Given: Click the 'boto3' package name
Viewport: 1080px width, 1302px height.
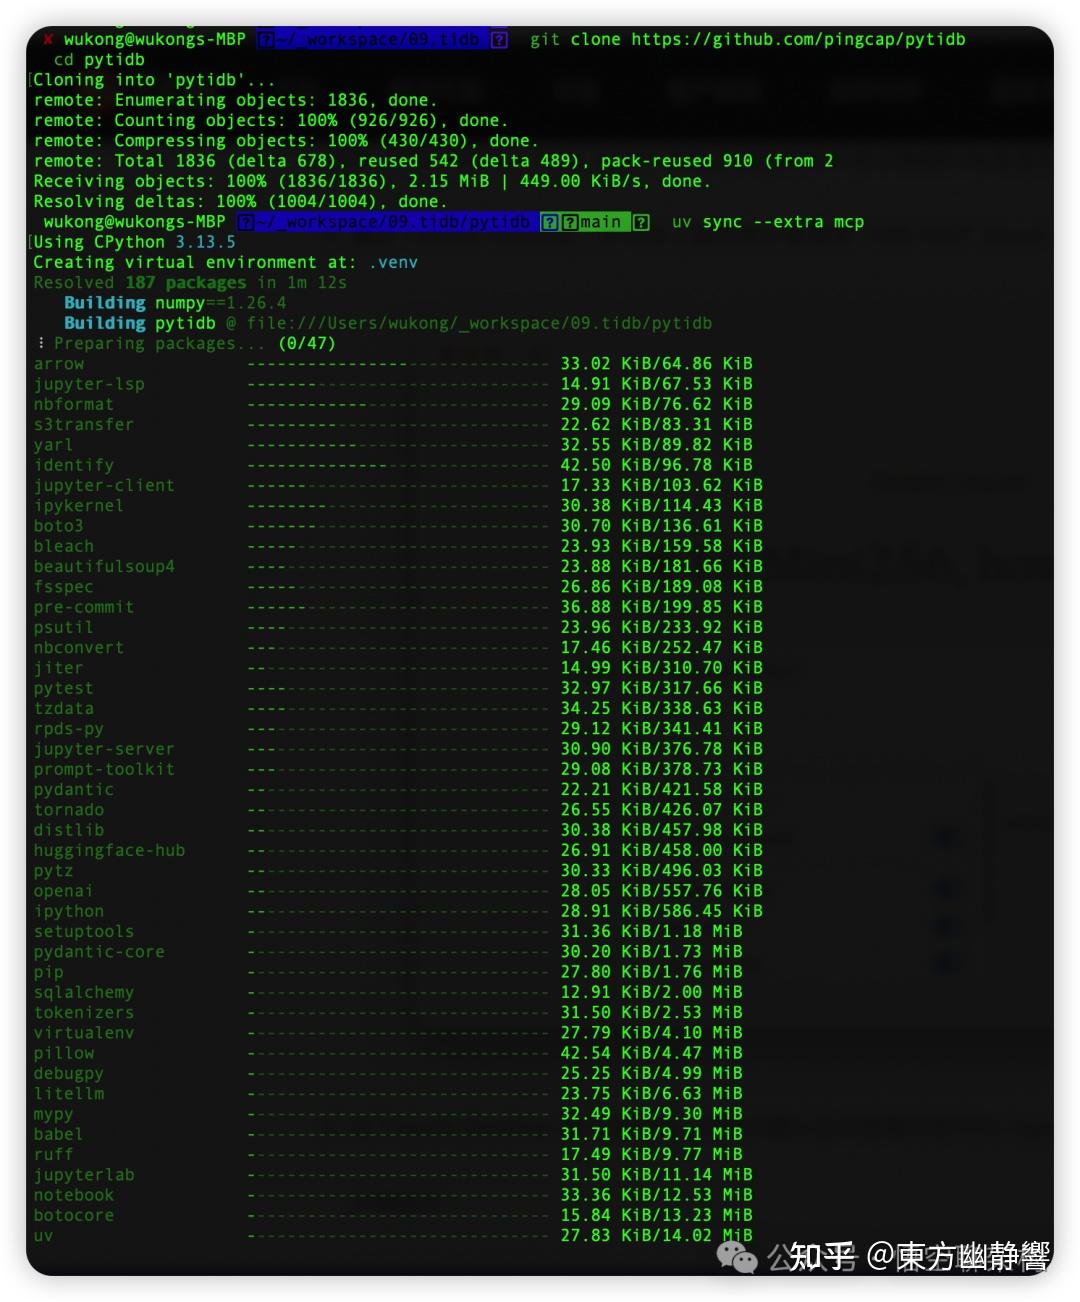Looking at the screenshot, I should pyautogui.click(x=58, y=526).
